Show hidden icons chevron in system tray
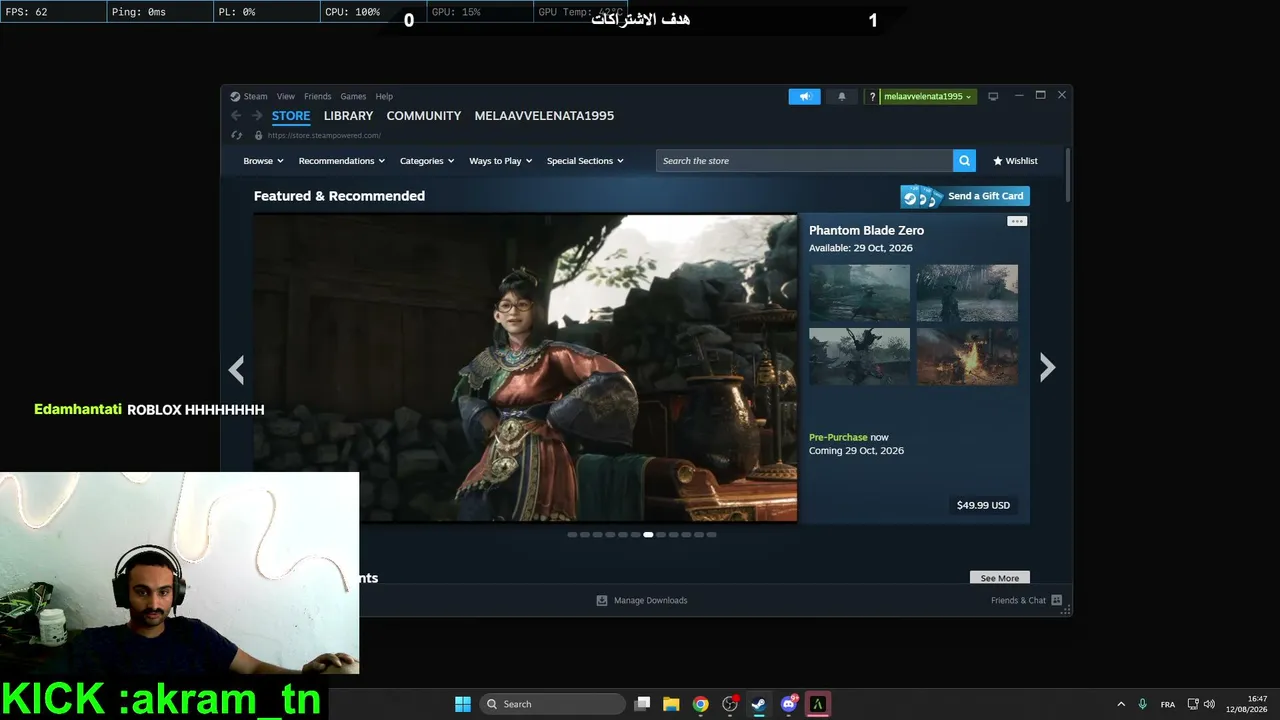This screenshot has width=1280, height=720. (x=1121, y=704)
